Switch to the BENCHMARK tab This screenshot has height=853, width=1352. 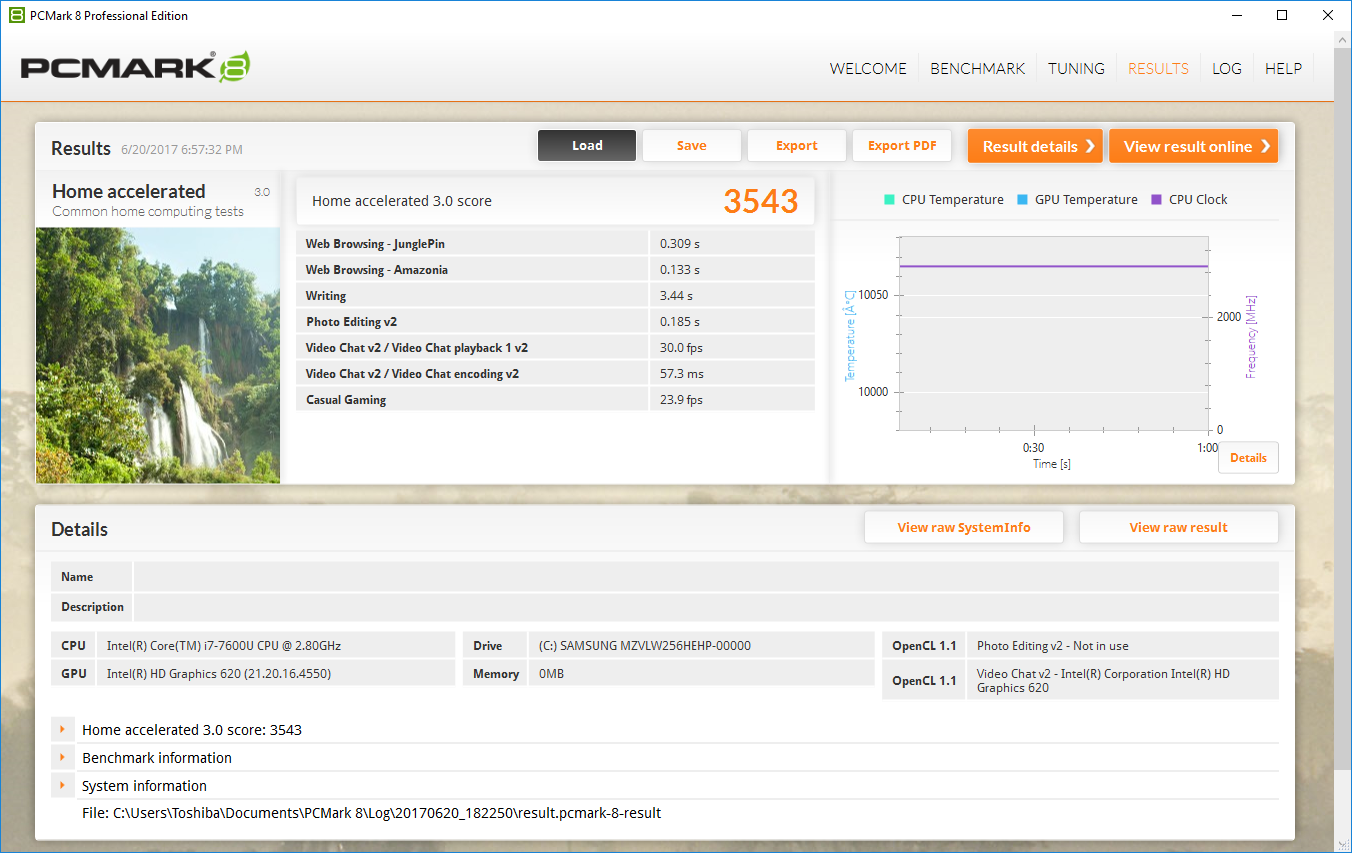click(977, 68)
